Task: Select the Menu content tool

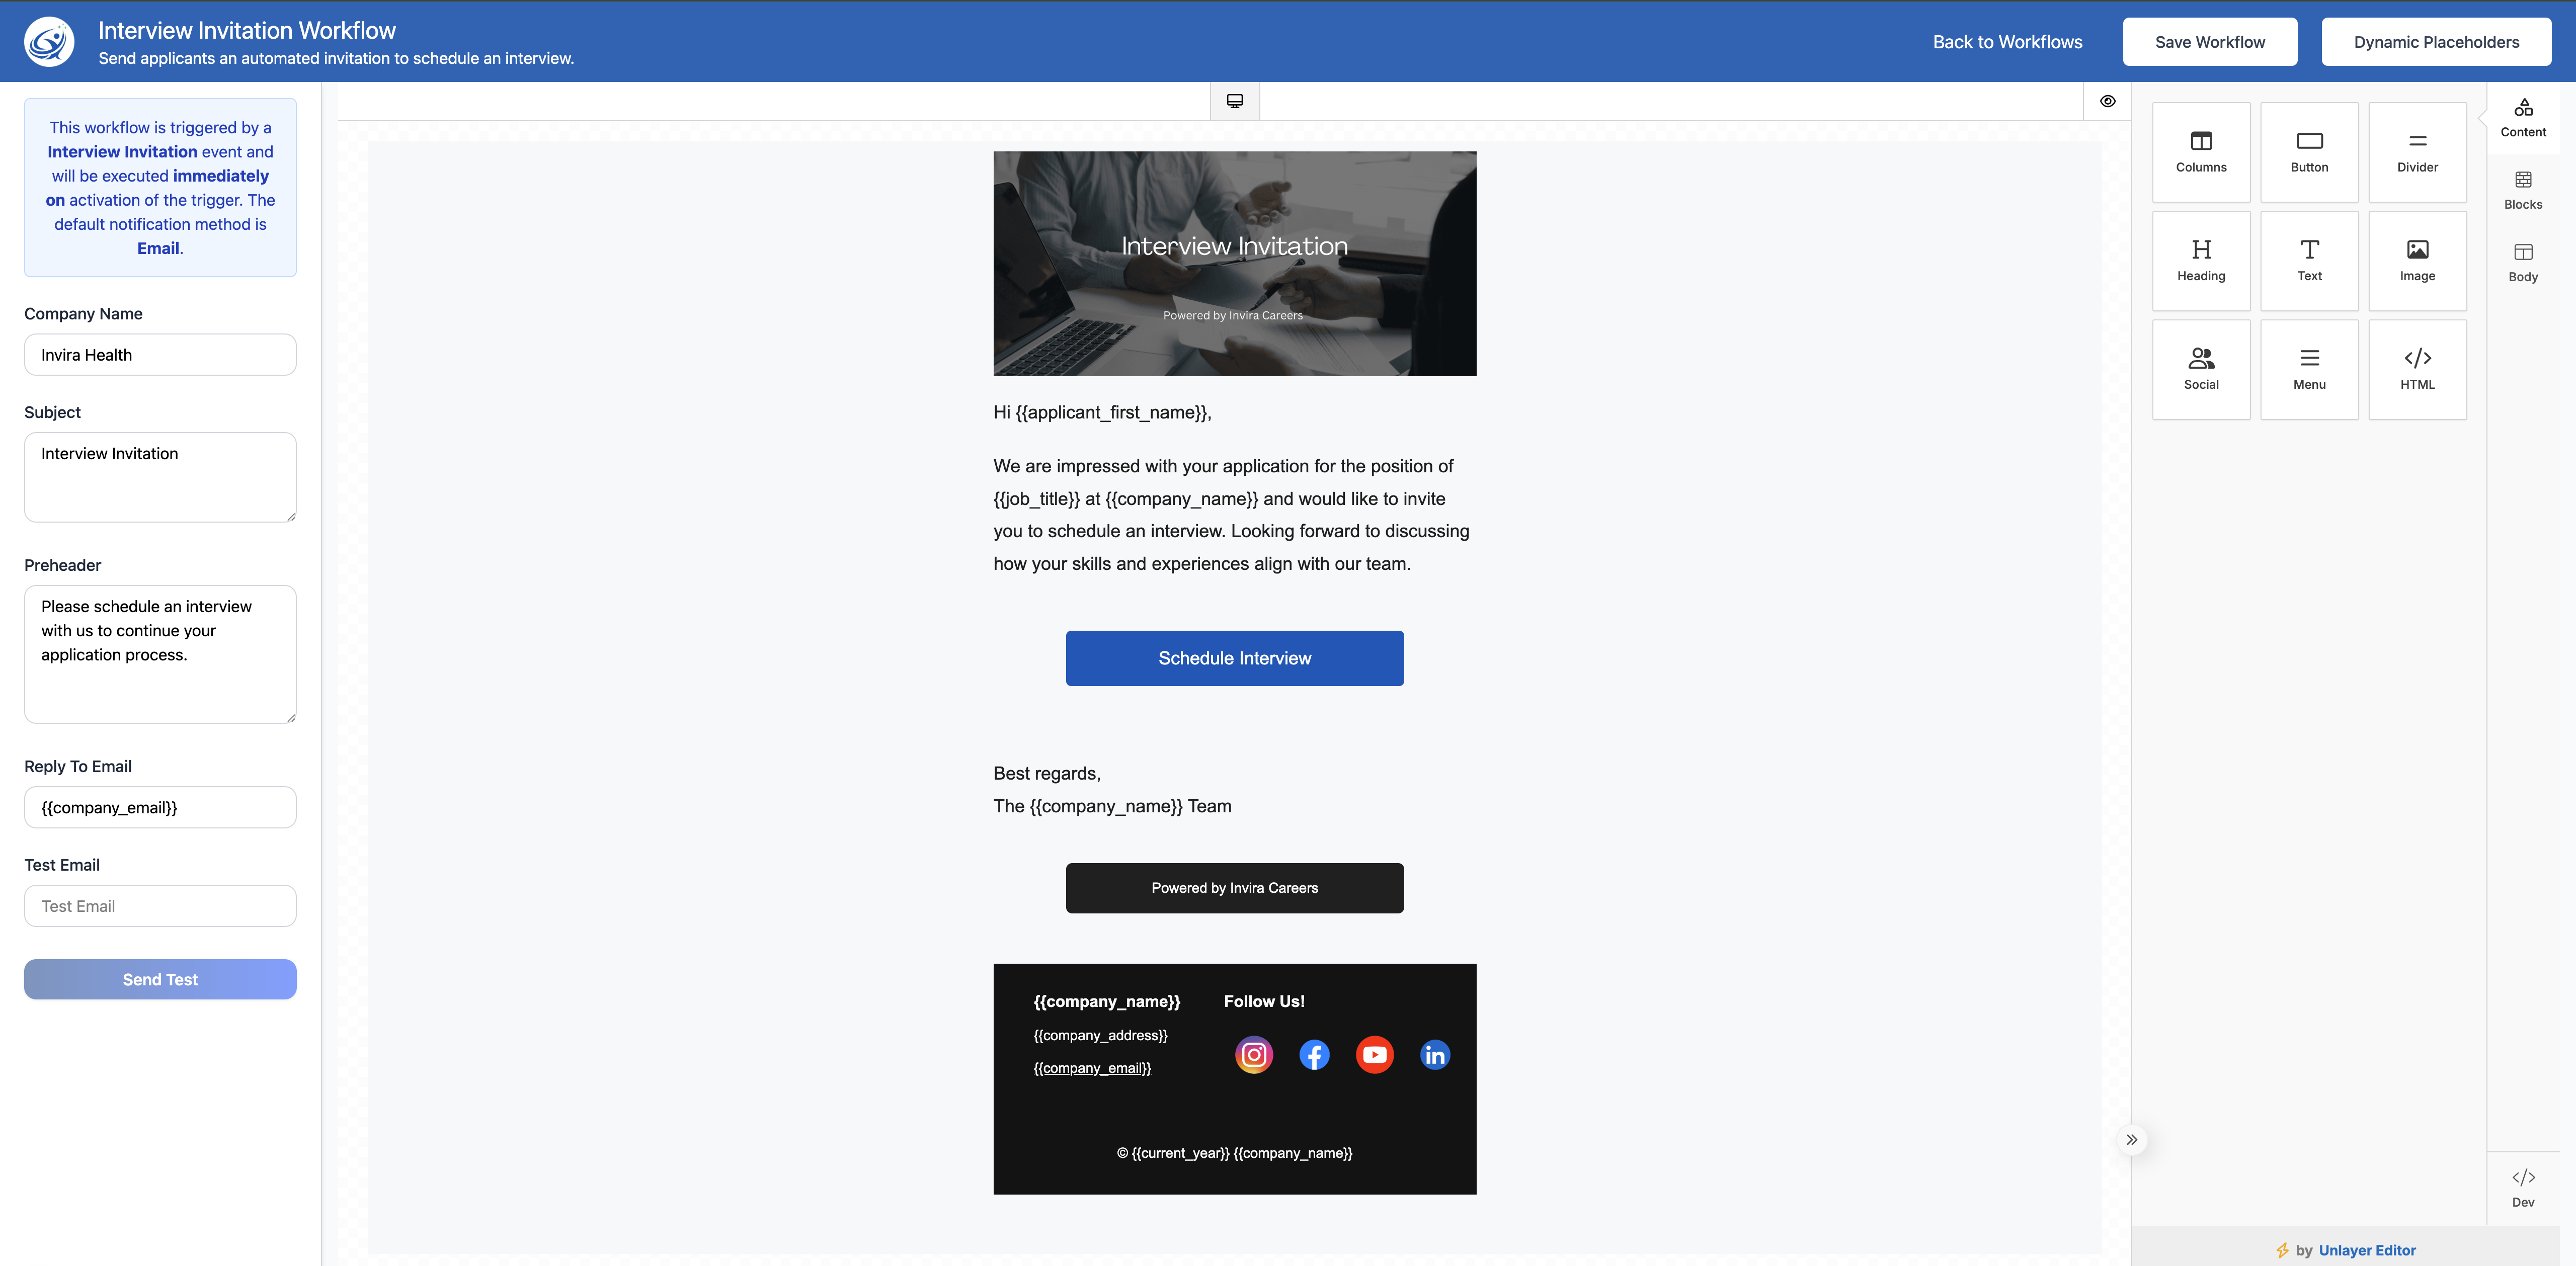Action: (x=2309, y=369)
